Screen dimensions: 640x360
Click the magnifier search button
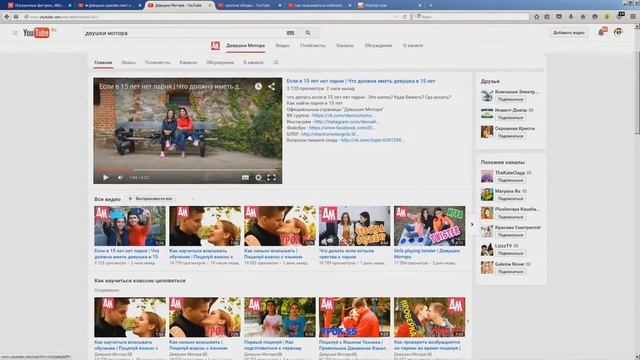point(308,33)
